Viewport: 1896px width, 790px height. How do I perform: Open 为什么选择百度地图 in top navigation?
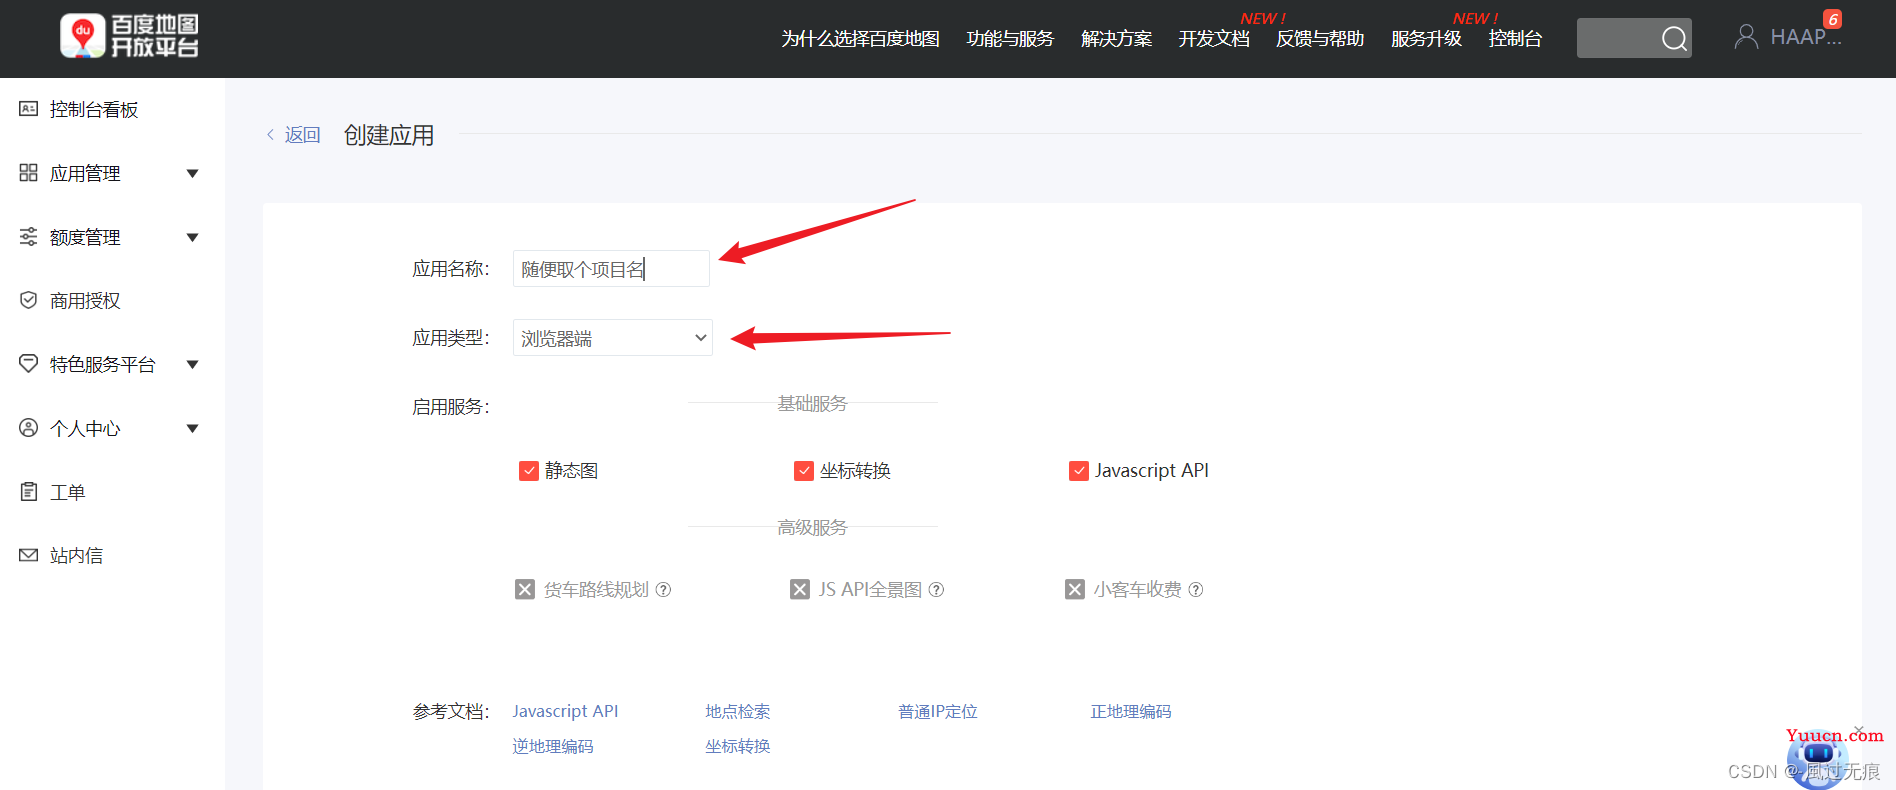click(x=860, y=39)
